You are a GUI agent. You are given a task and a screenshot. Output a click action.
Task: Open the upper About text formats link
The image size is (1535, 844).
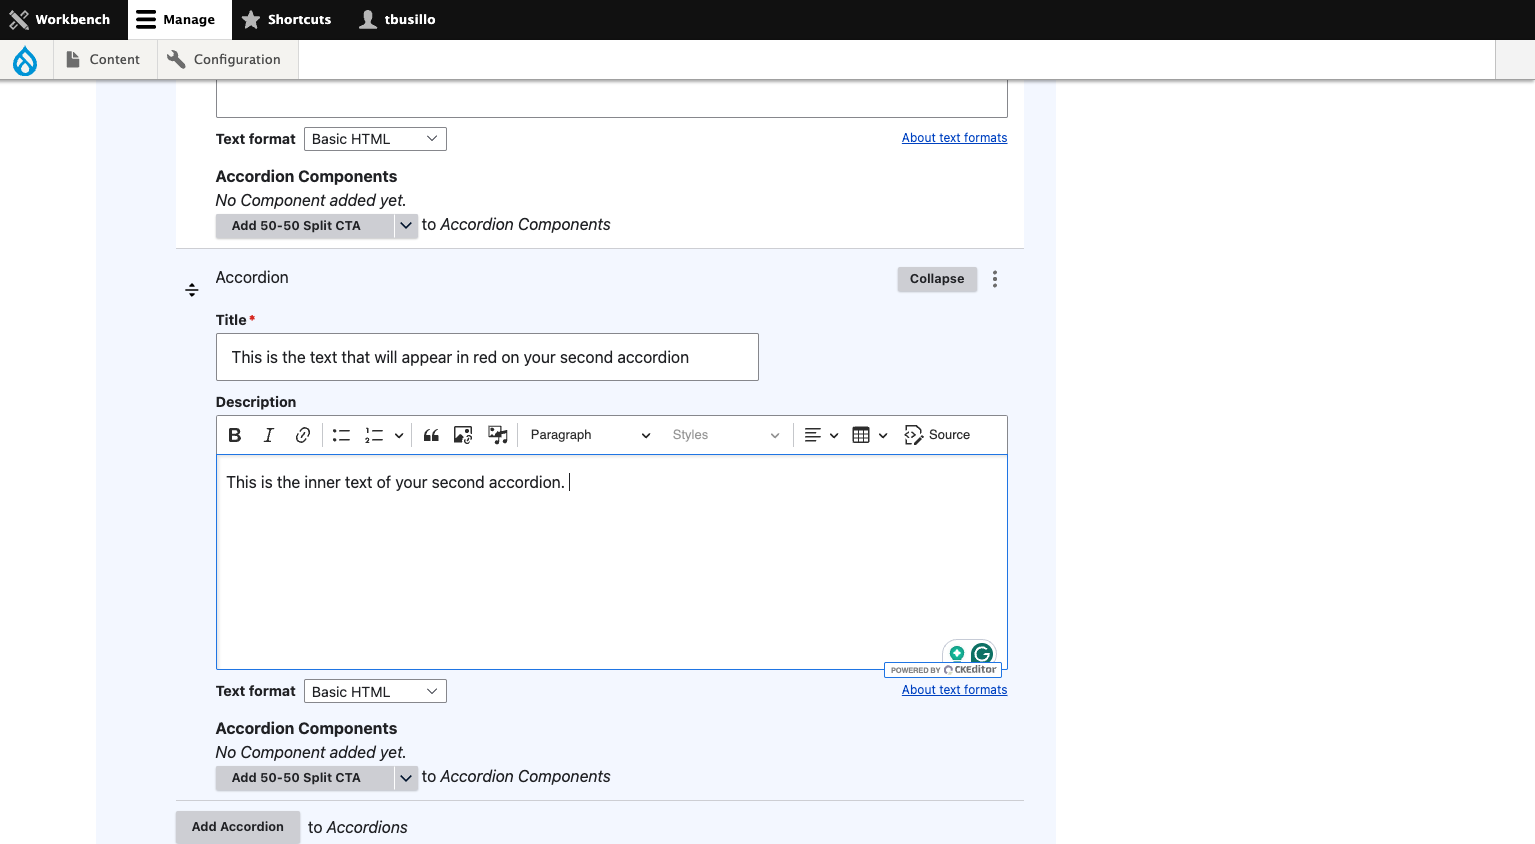pyautogui.click(x=954, y=138)
